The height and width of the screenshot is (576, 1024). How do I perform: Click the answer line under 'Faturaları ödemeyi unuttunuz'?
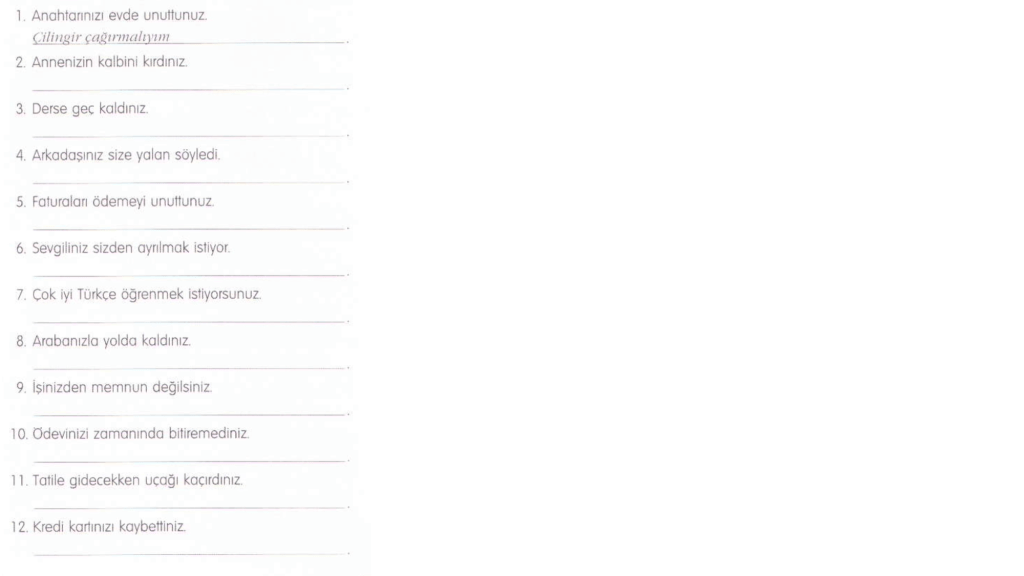click(x=190, y=225)
